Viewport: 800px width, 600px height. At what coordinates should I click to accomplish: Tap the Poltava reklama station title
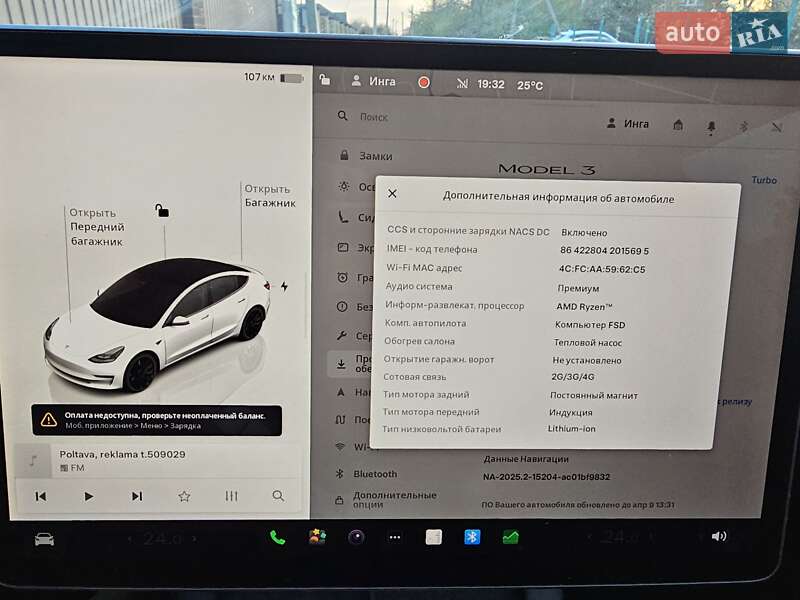click(122, 454)
